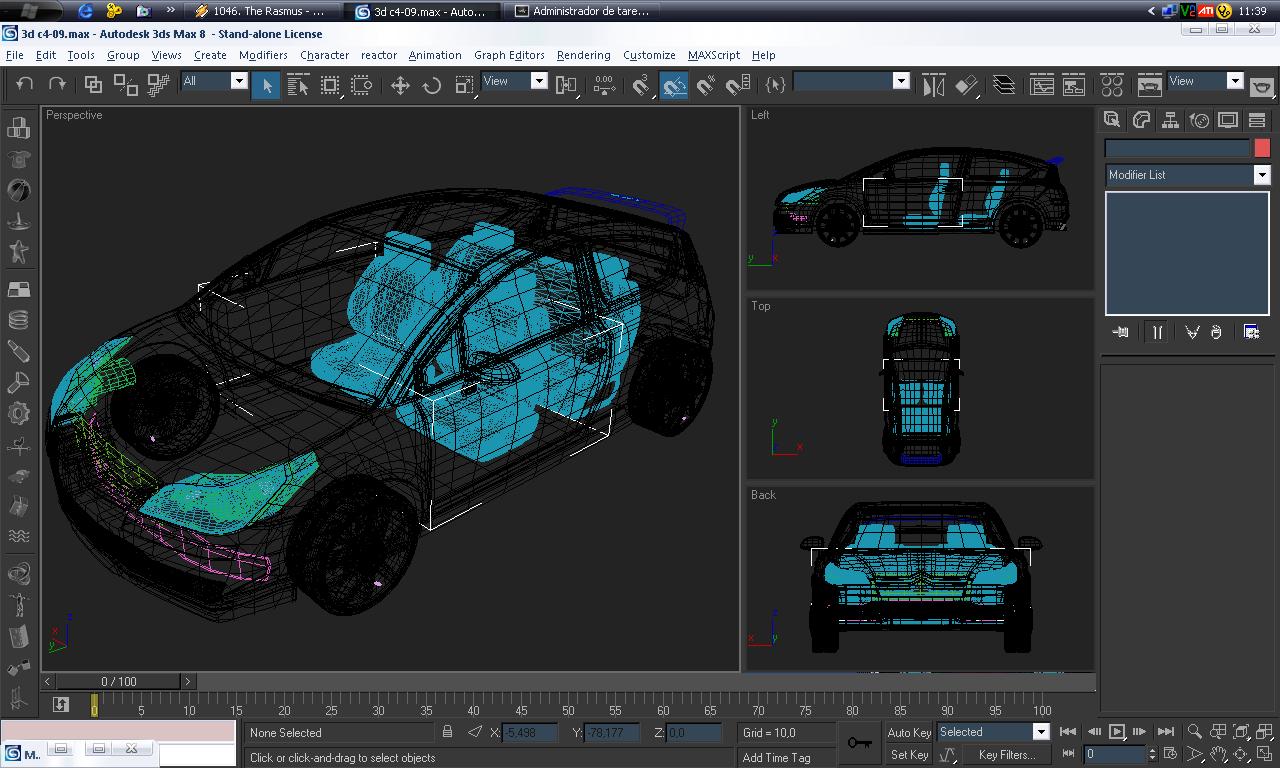Open the Graph Editors menu
Screen dimensions: 1280x768
[509, 55]
